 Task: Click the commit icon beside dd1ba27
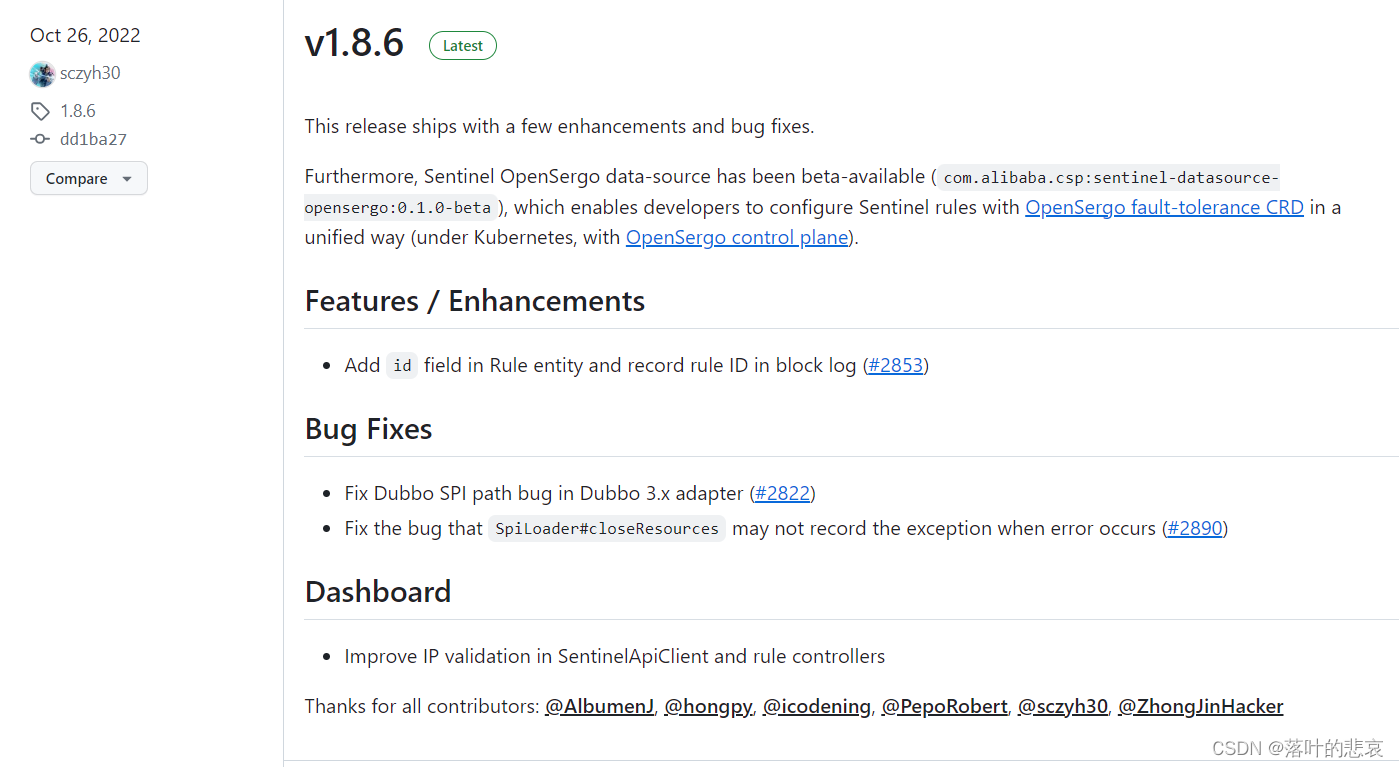pos(40,140)
